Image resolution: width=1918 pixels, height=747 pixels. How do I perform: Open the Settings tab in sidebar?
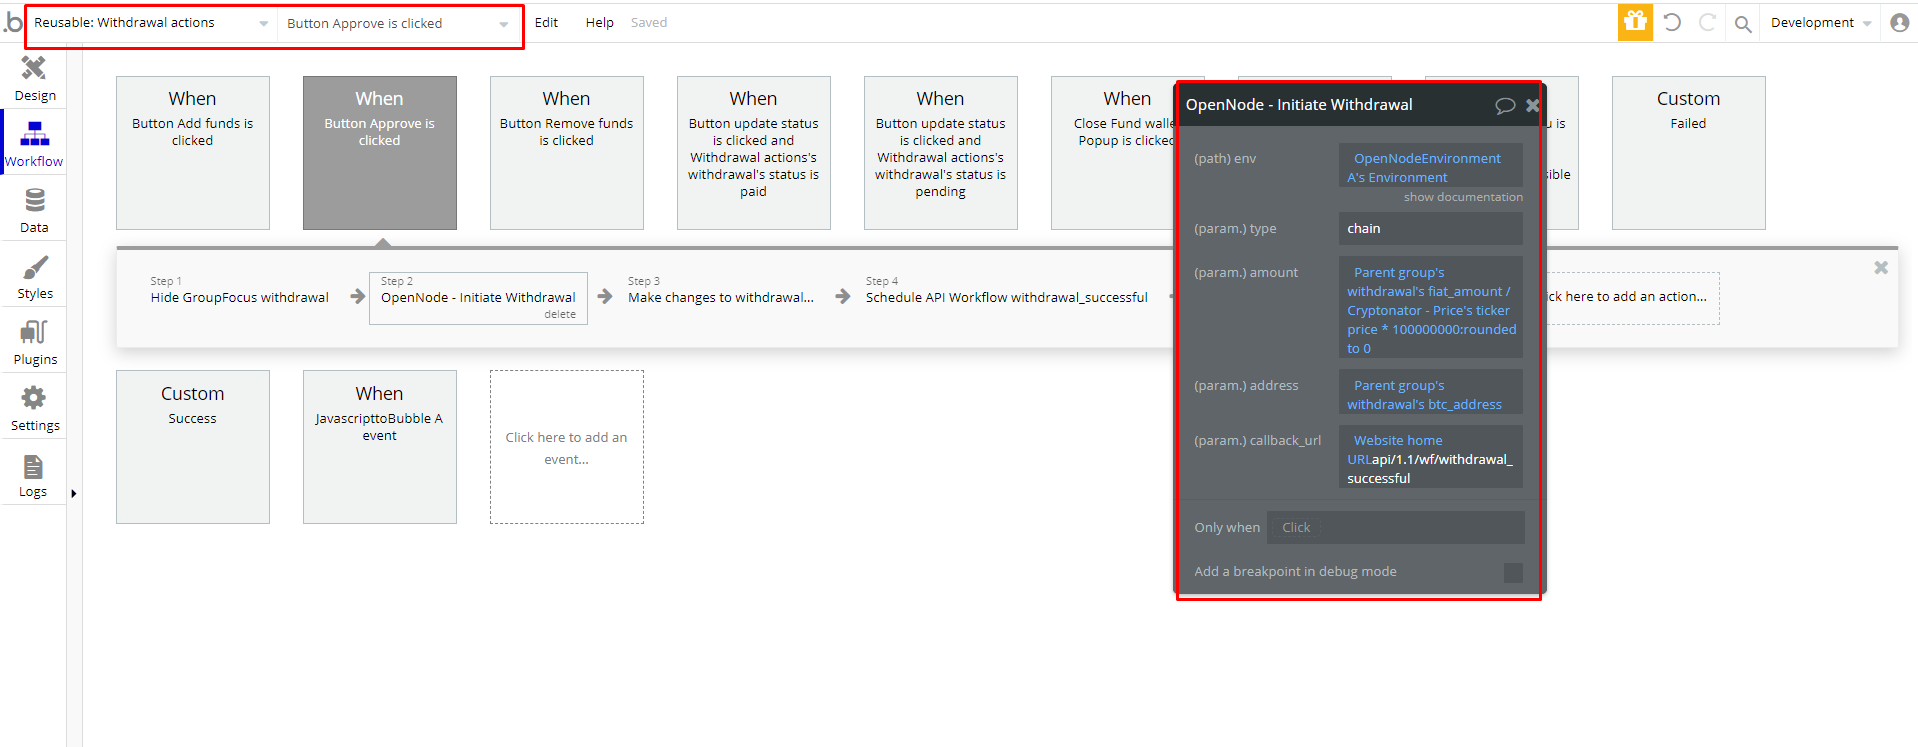[34, 408]
